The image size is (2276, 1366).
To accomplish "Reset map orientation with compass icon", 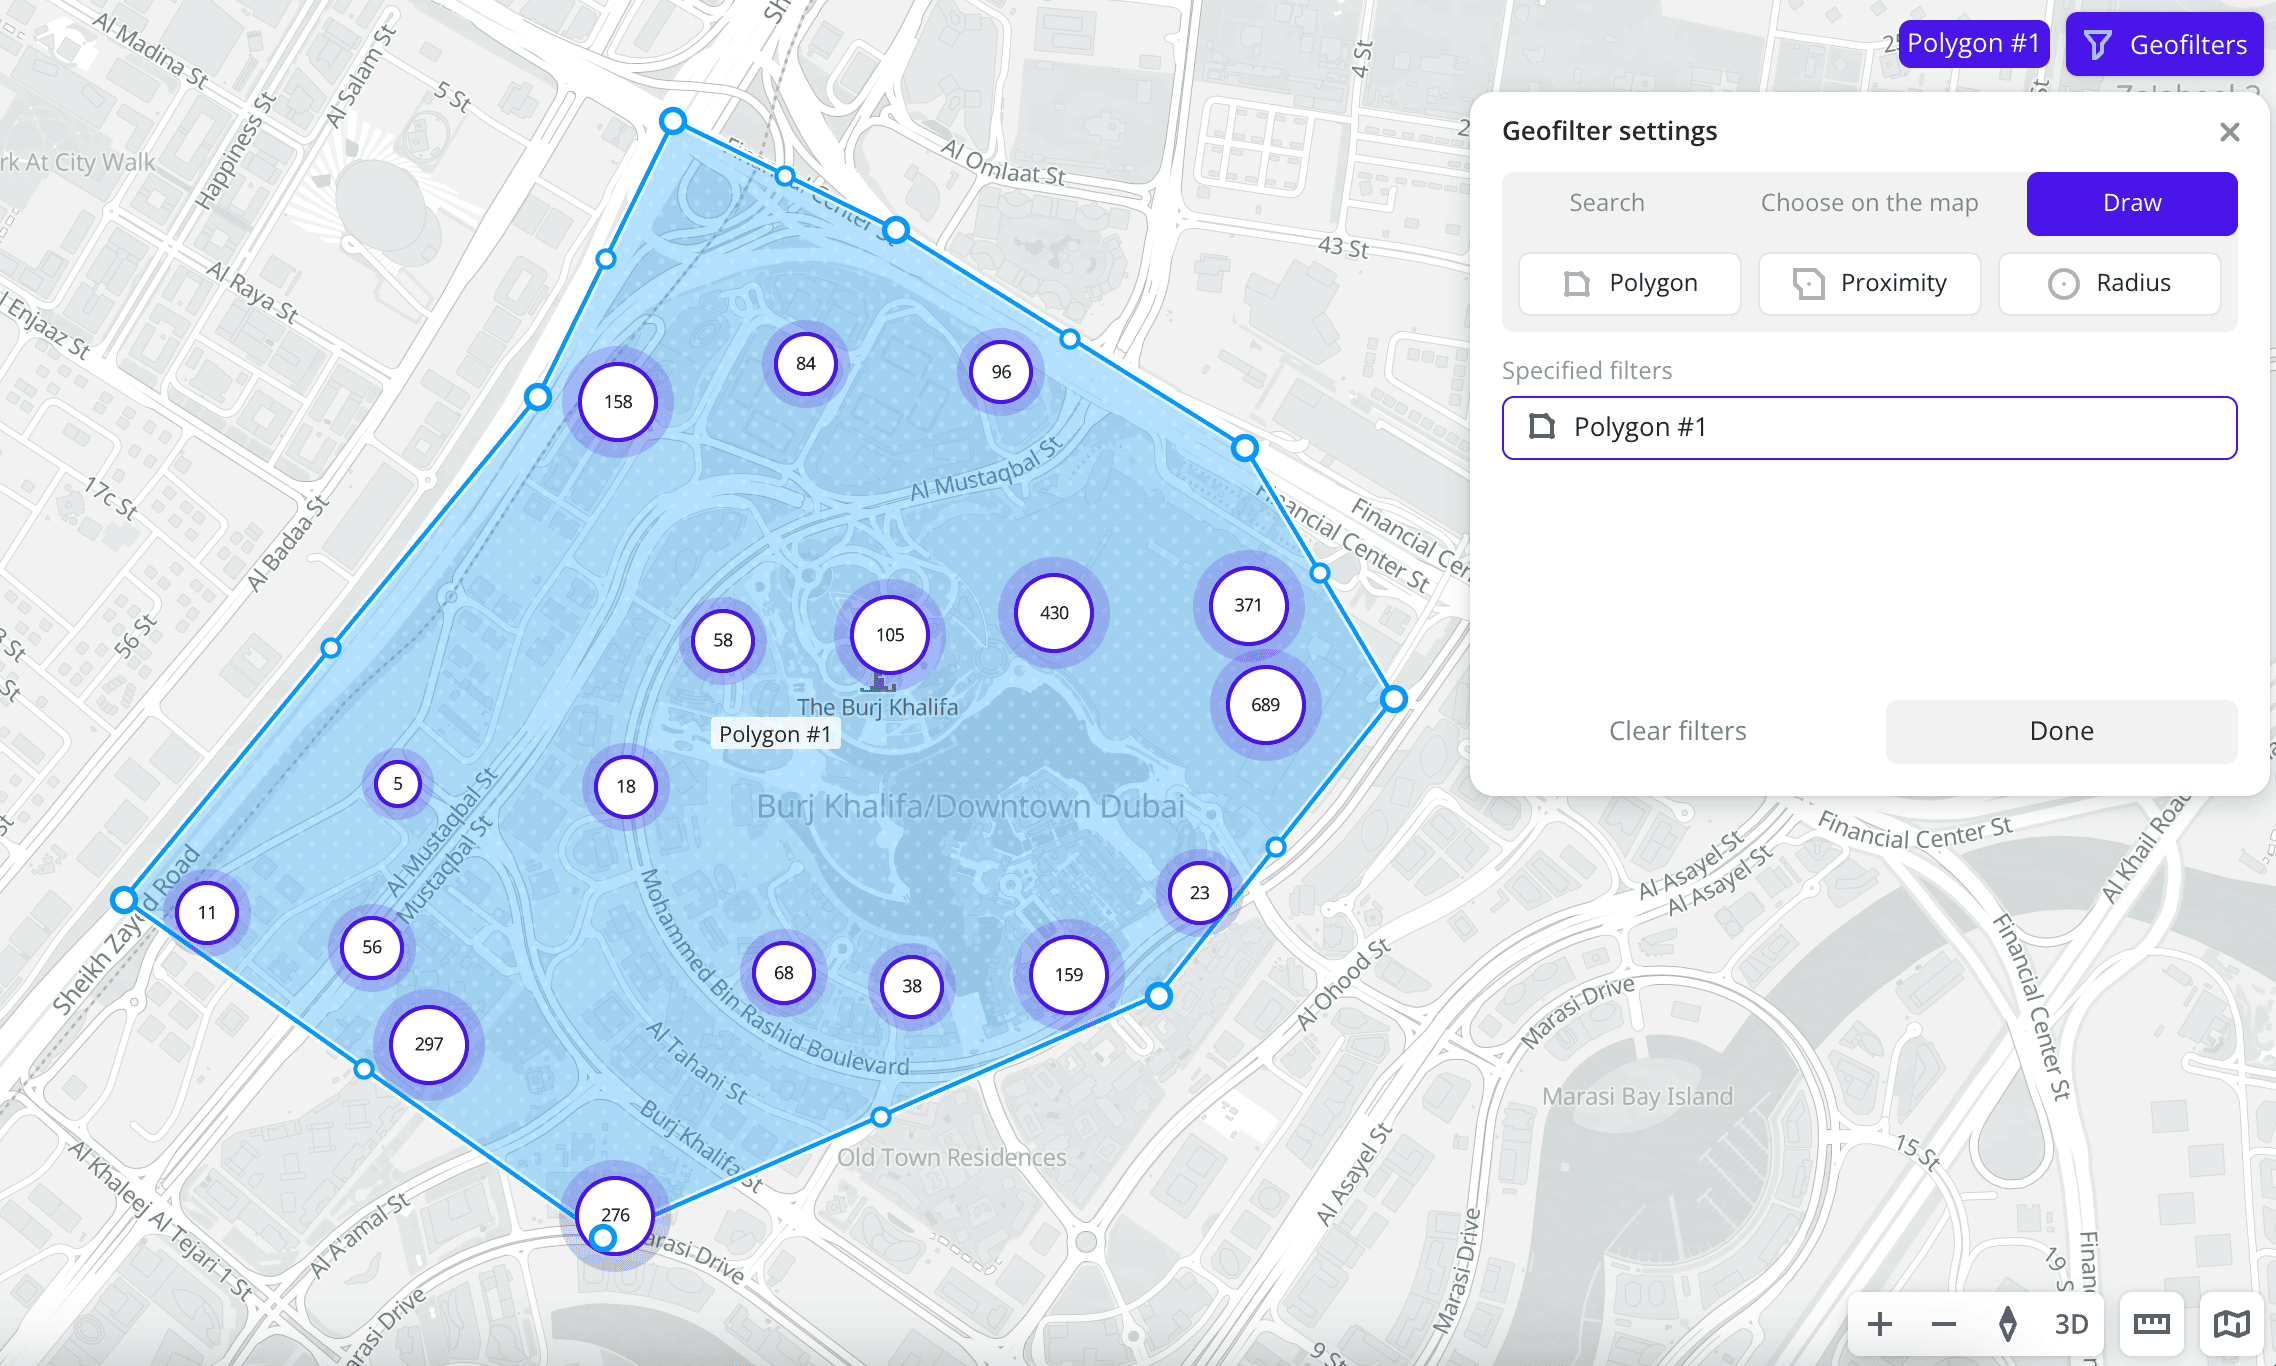I will point(2007,1324).
